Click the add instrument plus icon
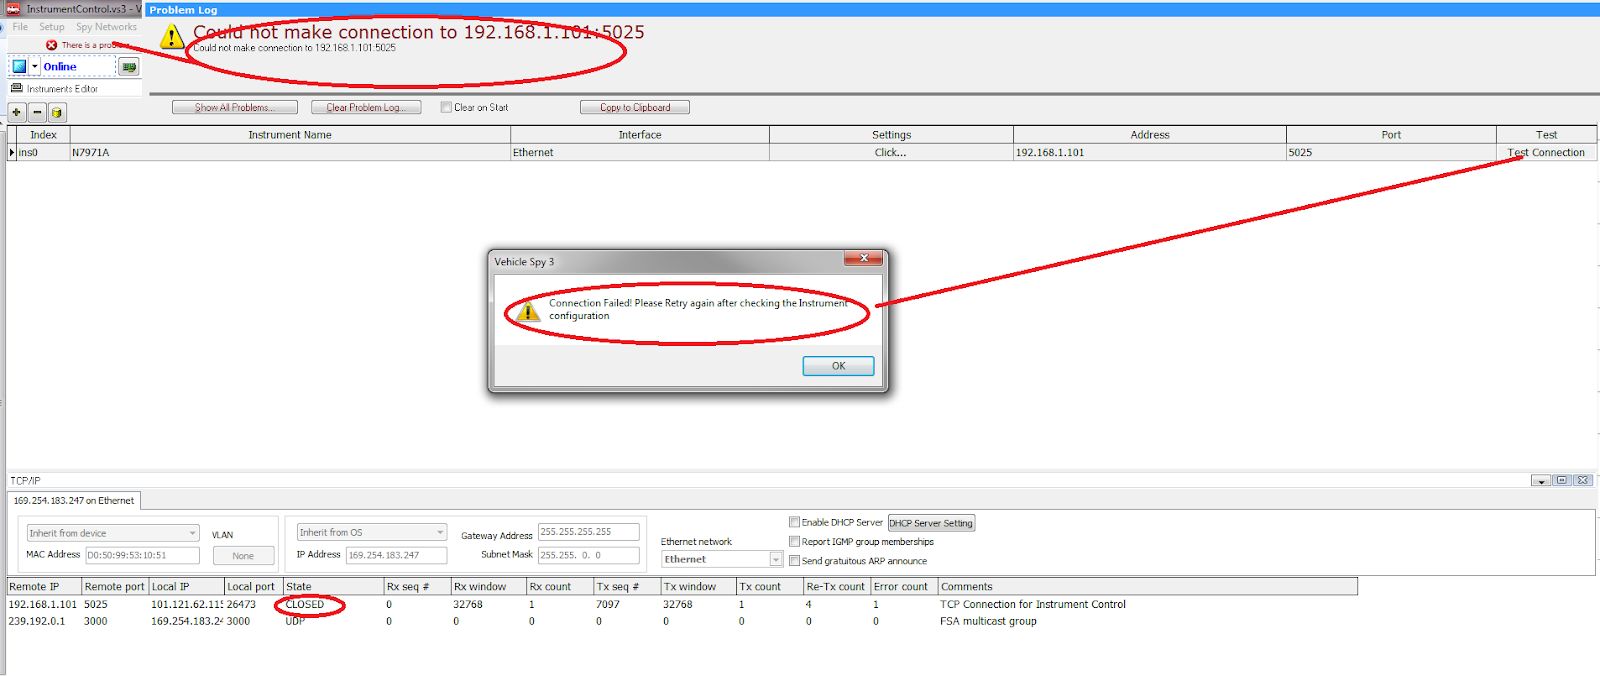Screen dimensions: 1600x676 coord(17,113)
